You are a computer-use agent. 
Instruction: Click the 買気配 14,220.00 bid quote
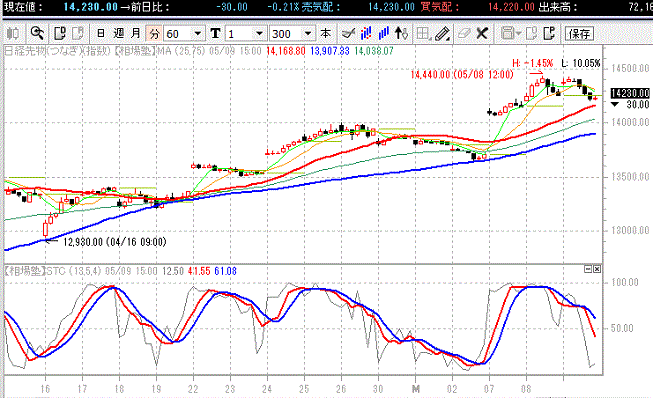pos(511,7)
